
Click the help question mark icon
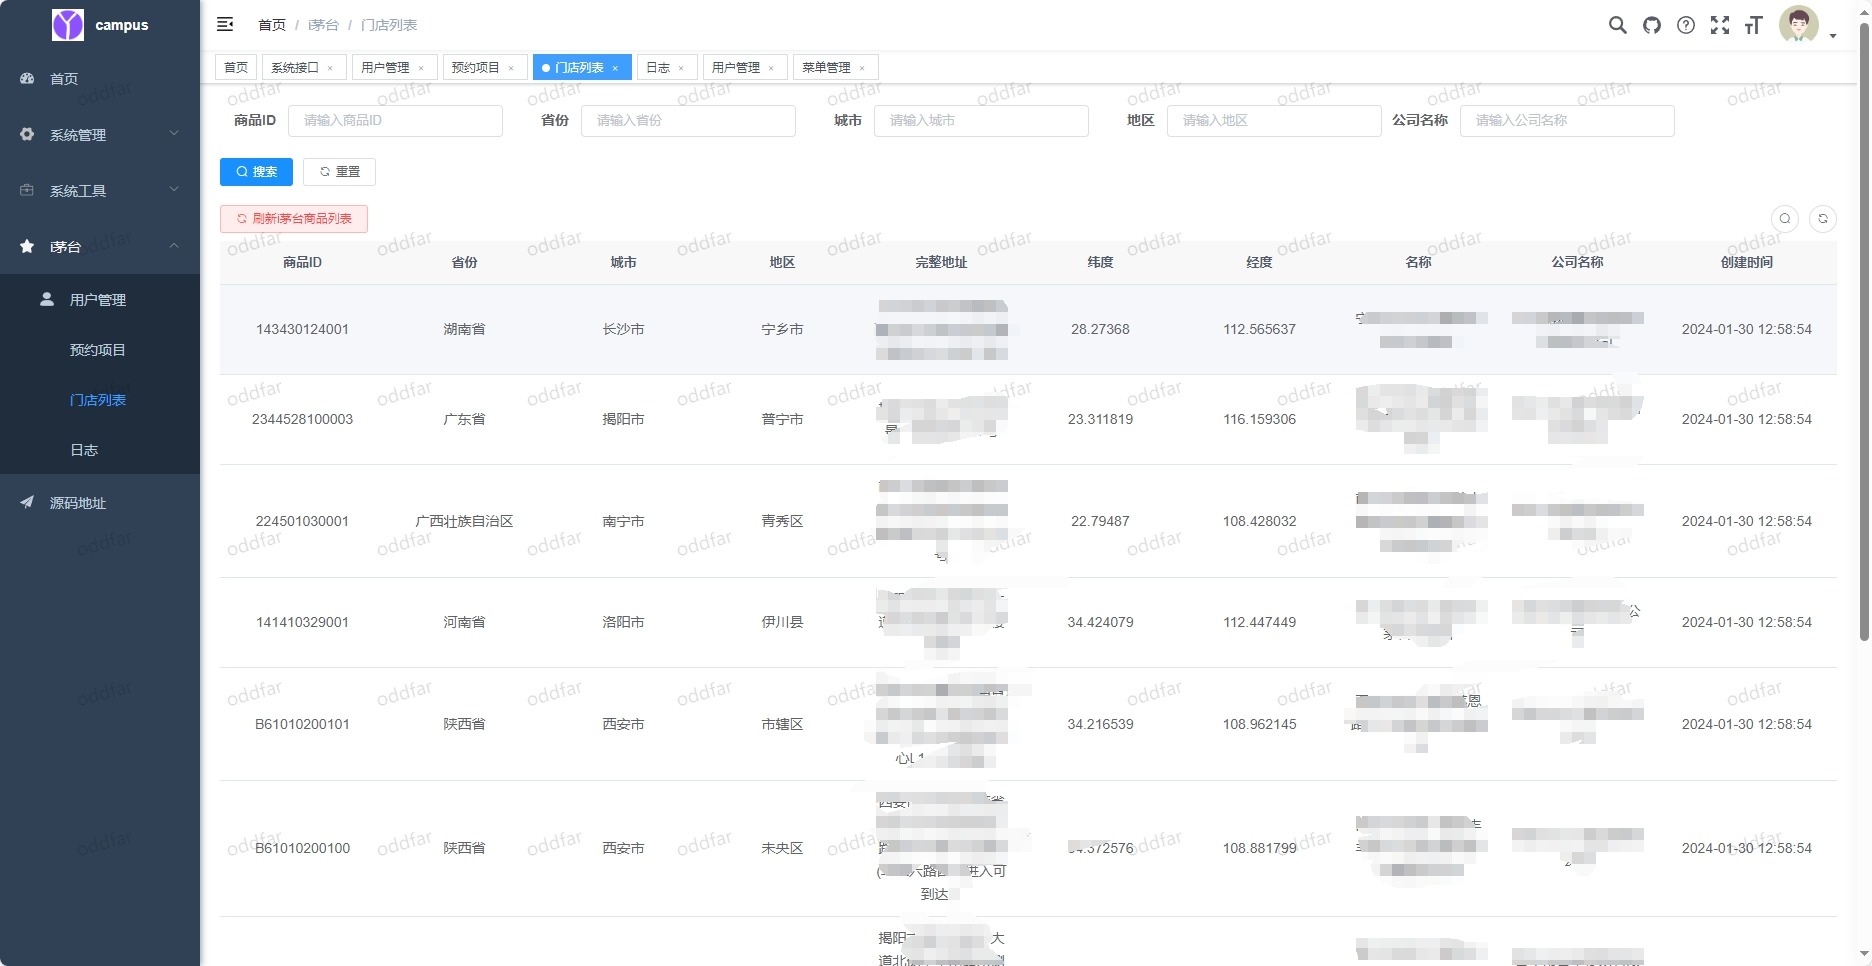[x=1685, y=25]
